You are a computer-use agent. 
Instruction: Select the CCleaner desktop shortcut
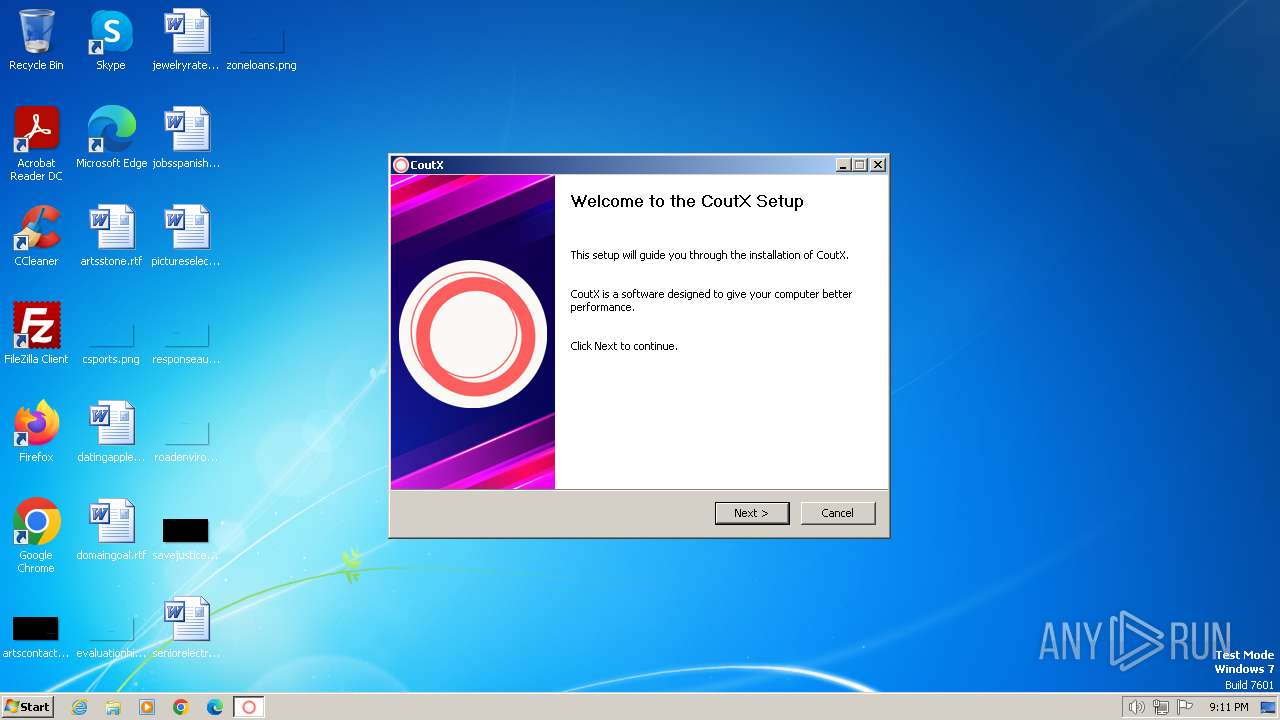tap(36, 236)
